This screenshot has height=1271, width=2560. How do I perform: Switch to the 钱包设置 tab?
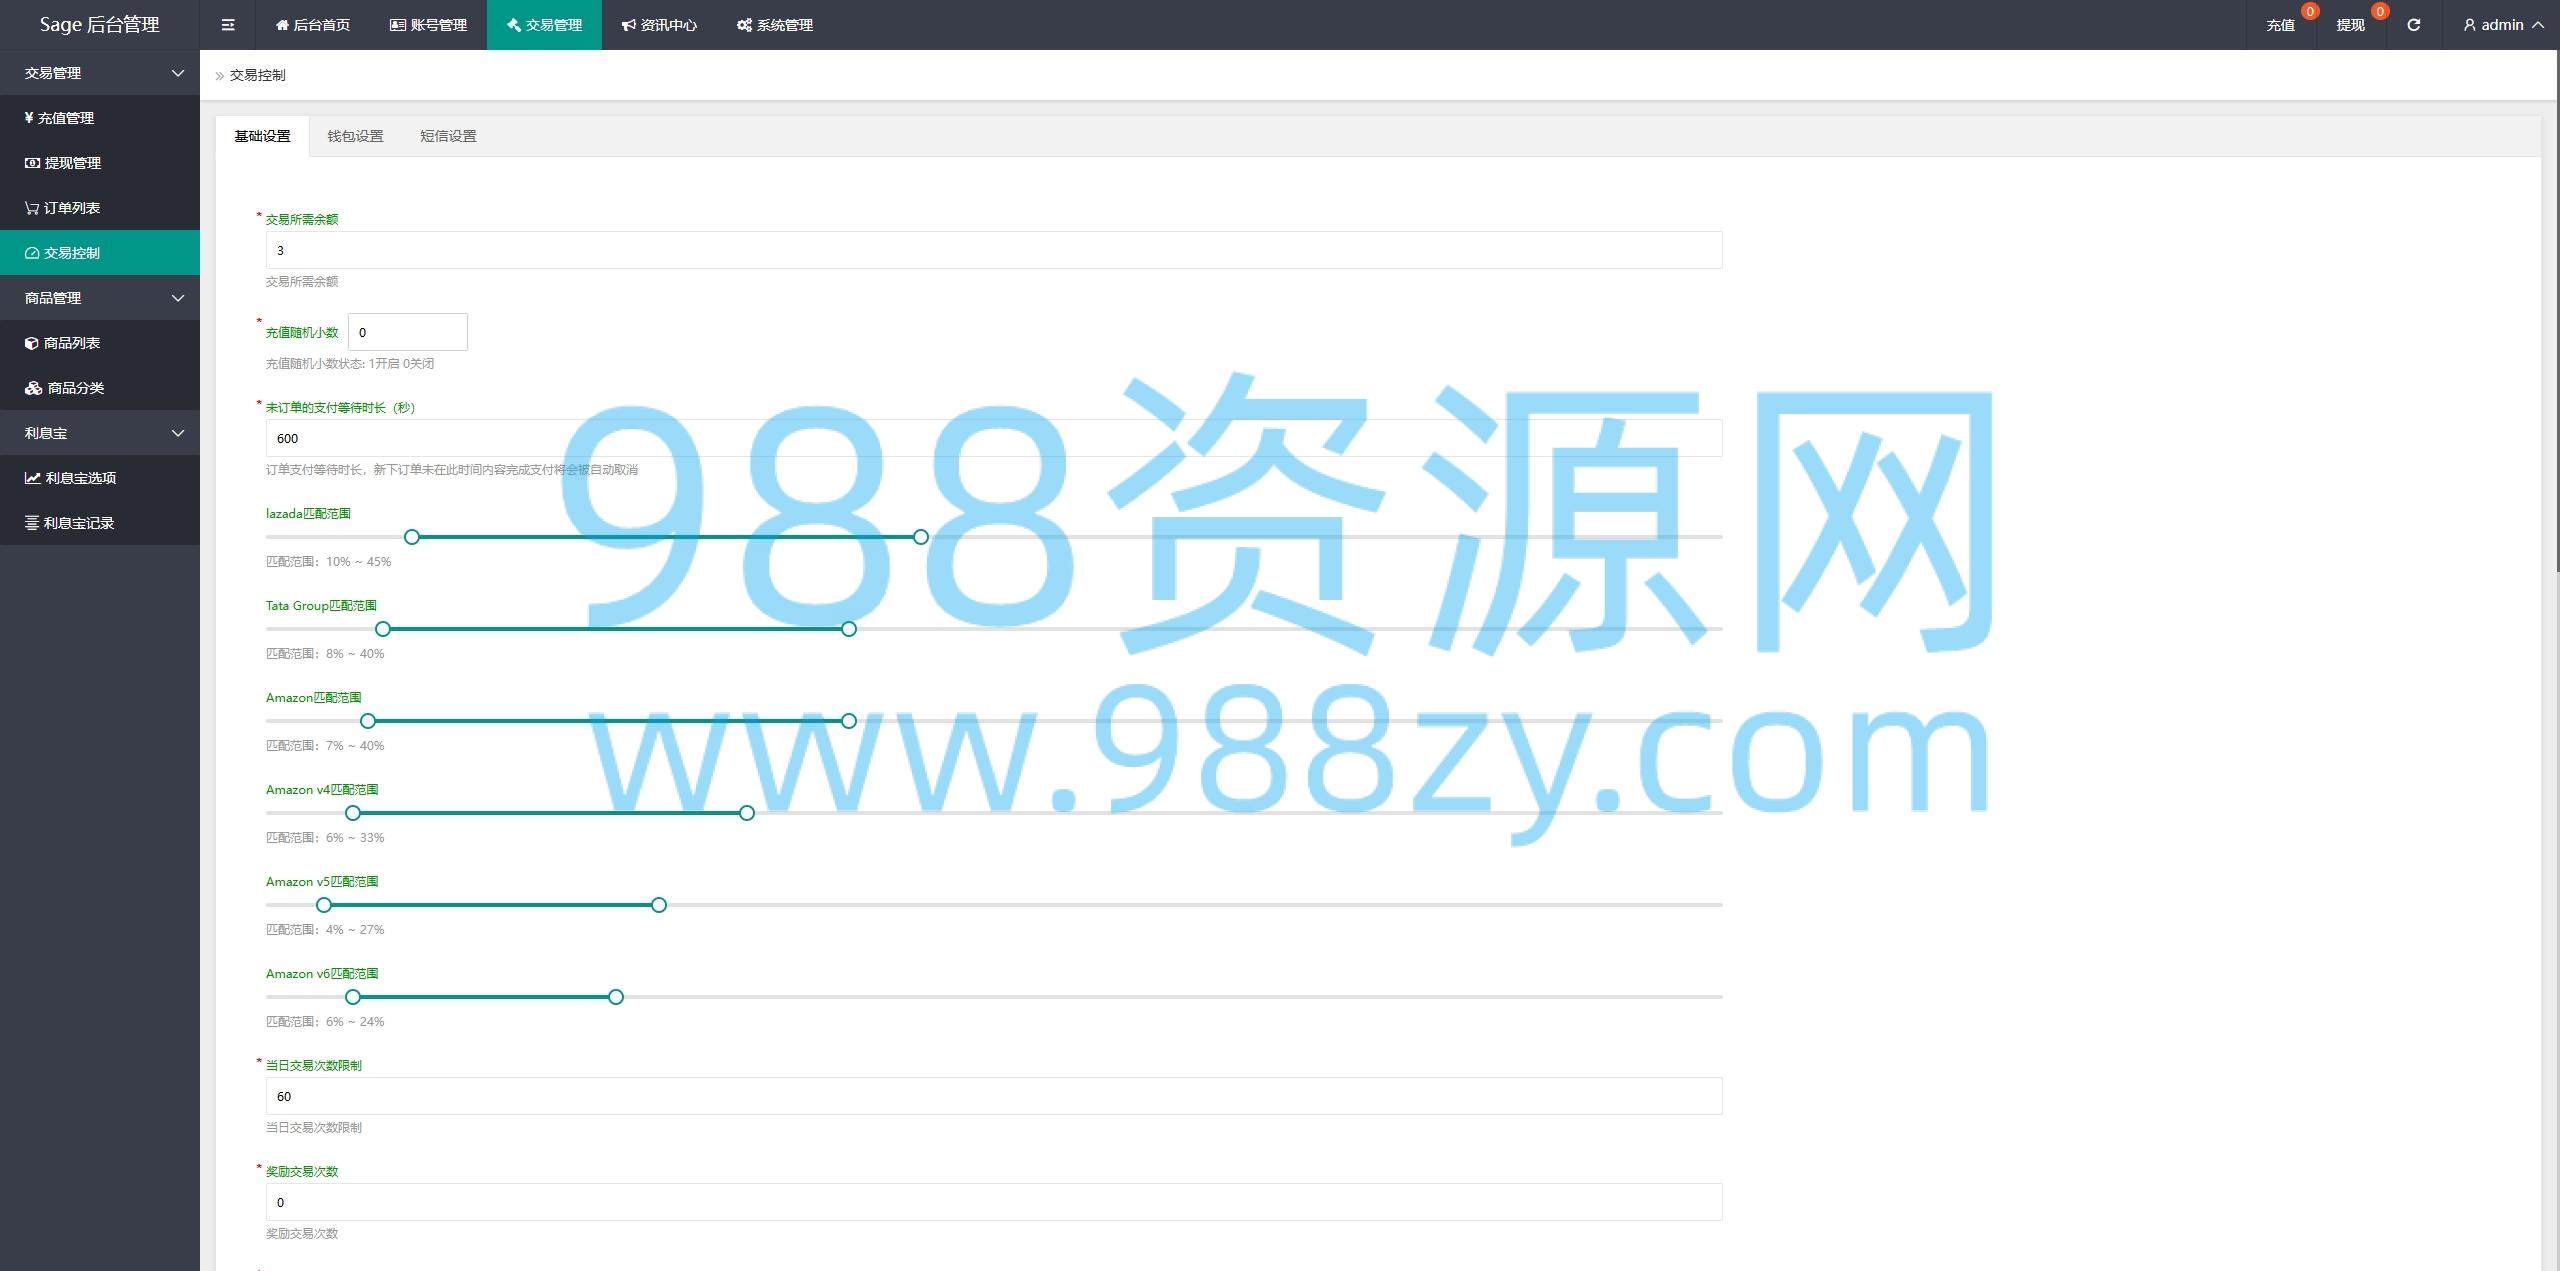point(355,136)
